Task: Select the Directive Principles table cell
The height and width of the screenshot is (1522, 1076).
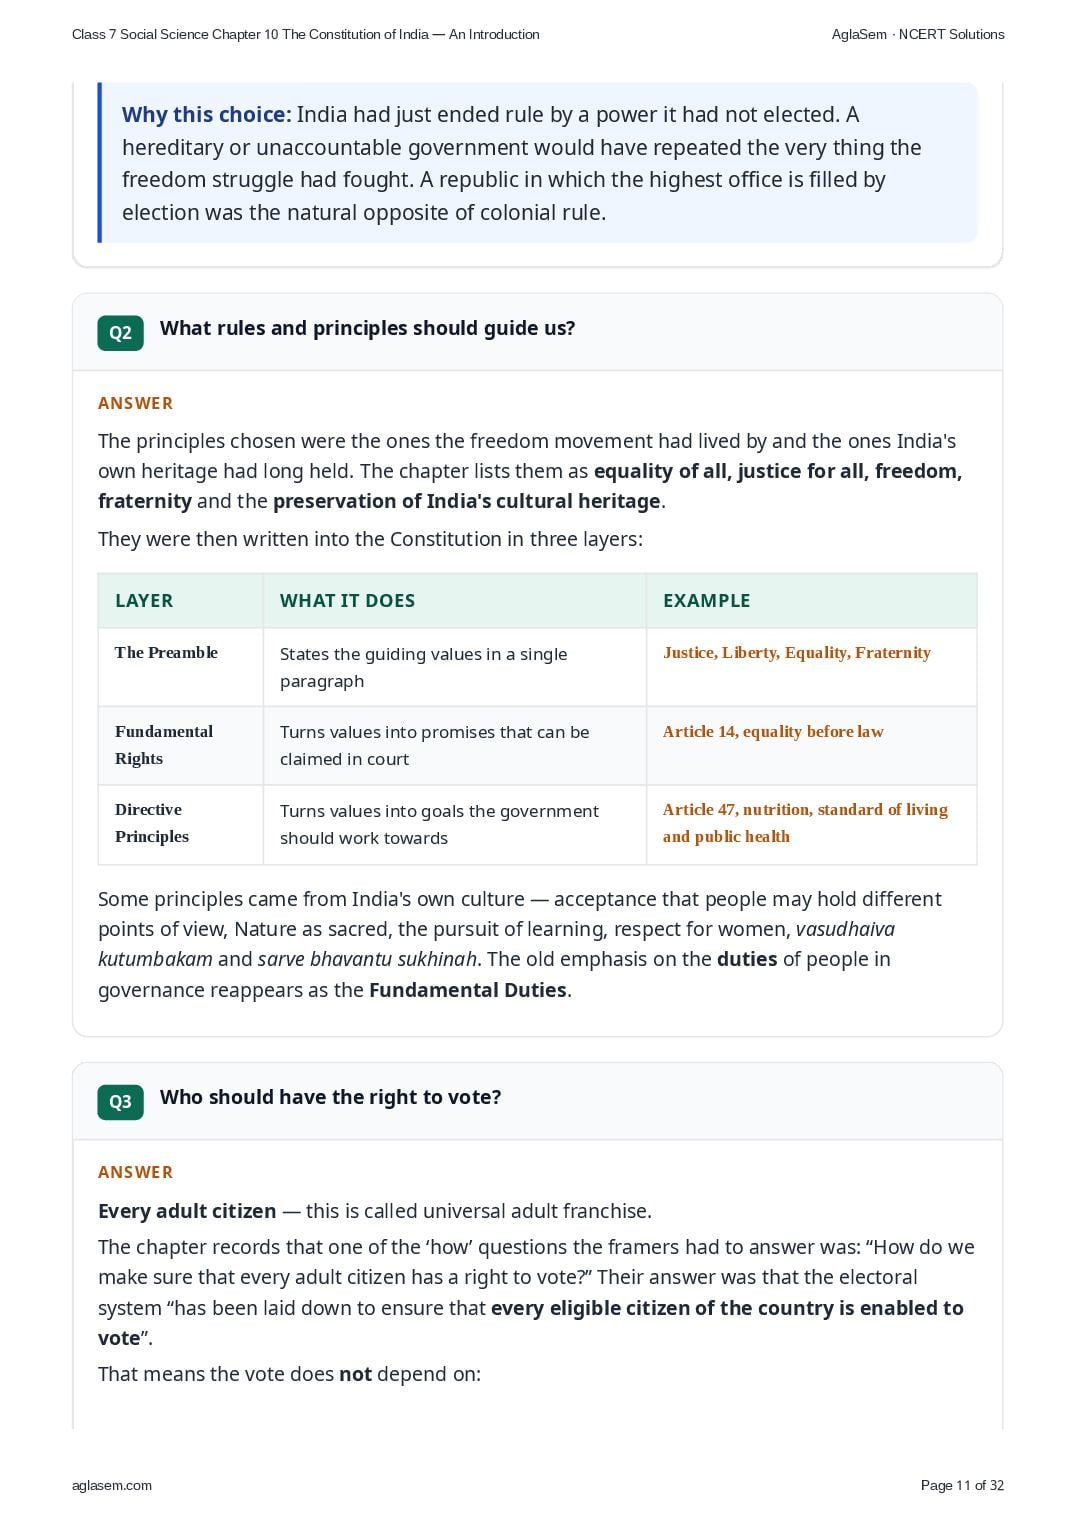Action: point(181,824)
